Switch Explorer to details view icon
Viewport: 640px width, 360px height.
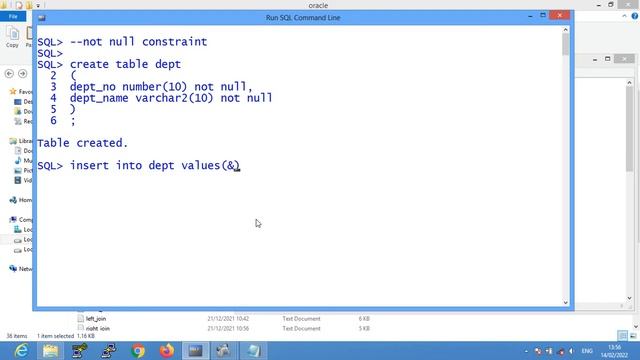[x=622, y=336]
